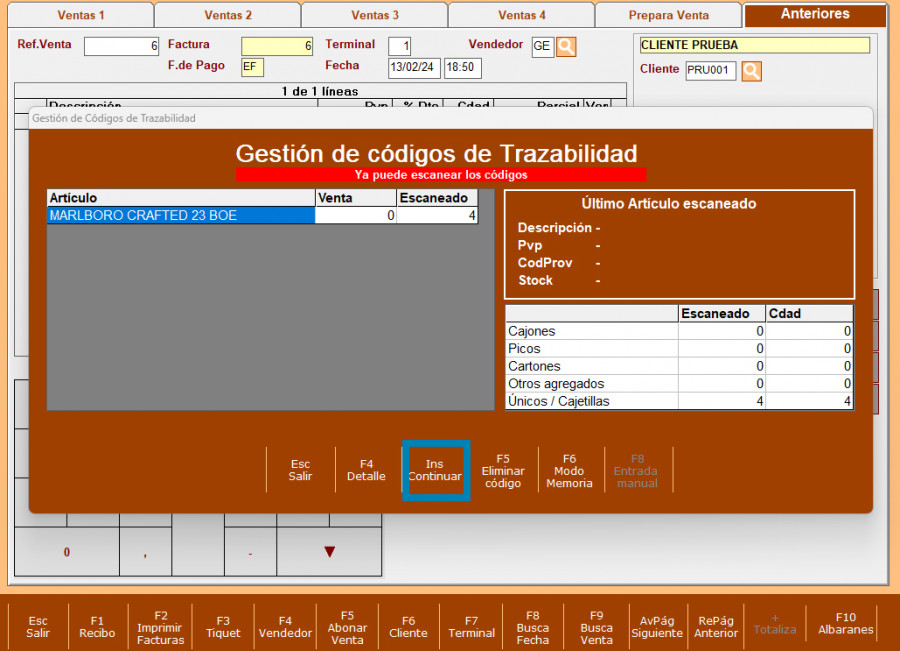This screenshot has width=900, height=651.
Task: Activate F6 Modo Memoria button
Action: coord(569,470)
